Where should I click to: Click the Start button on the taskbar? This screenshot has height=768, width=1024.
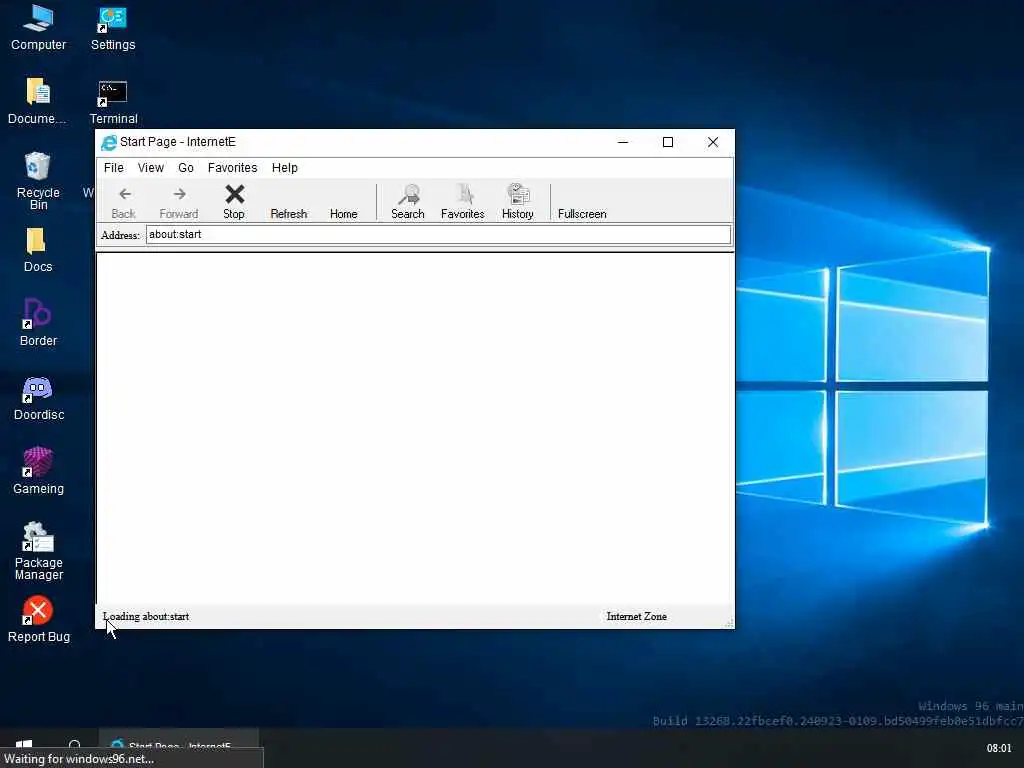tap(24, 746)
